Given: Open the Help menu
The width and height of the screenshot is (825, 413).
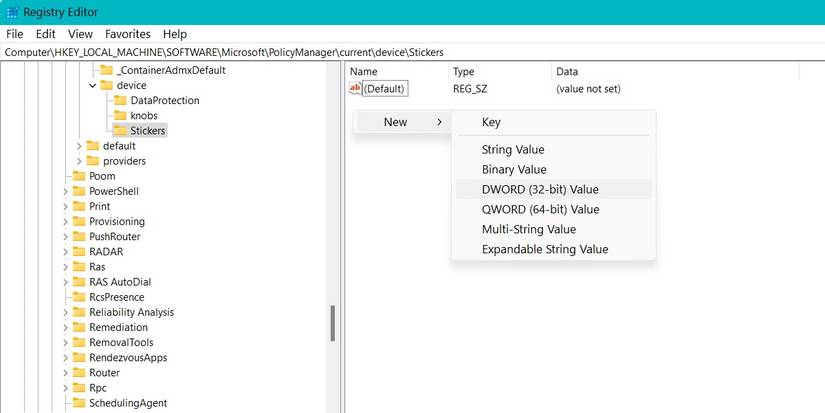Looking at the screenshot, I should click(x=175, y=34).
